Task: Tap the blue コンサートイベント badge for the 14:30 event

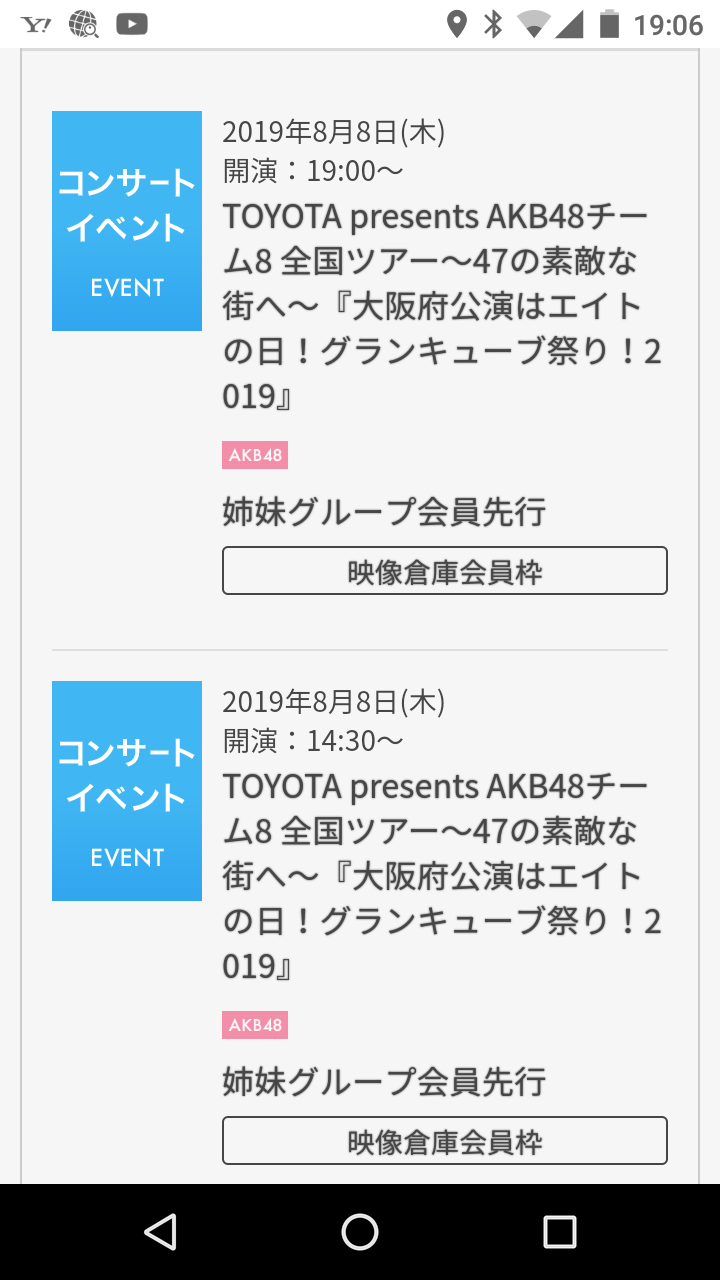Action: (127, 791)
